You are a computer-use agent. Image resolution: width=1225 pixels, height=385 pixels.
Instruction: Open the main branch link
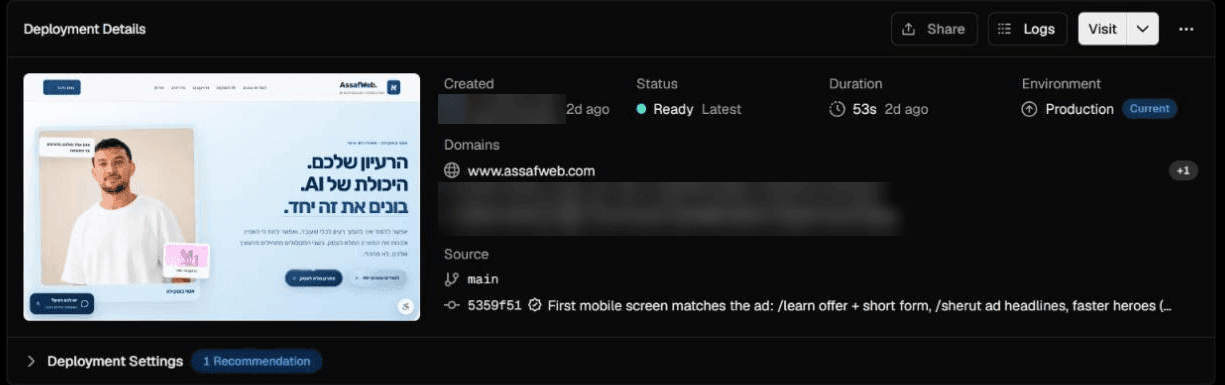(483, 279)
